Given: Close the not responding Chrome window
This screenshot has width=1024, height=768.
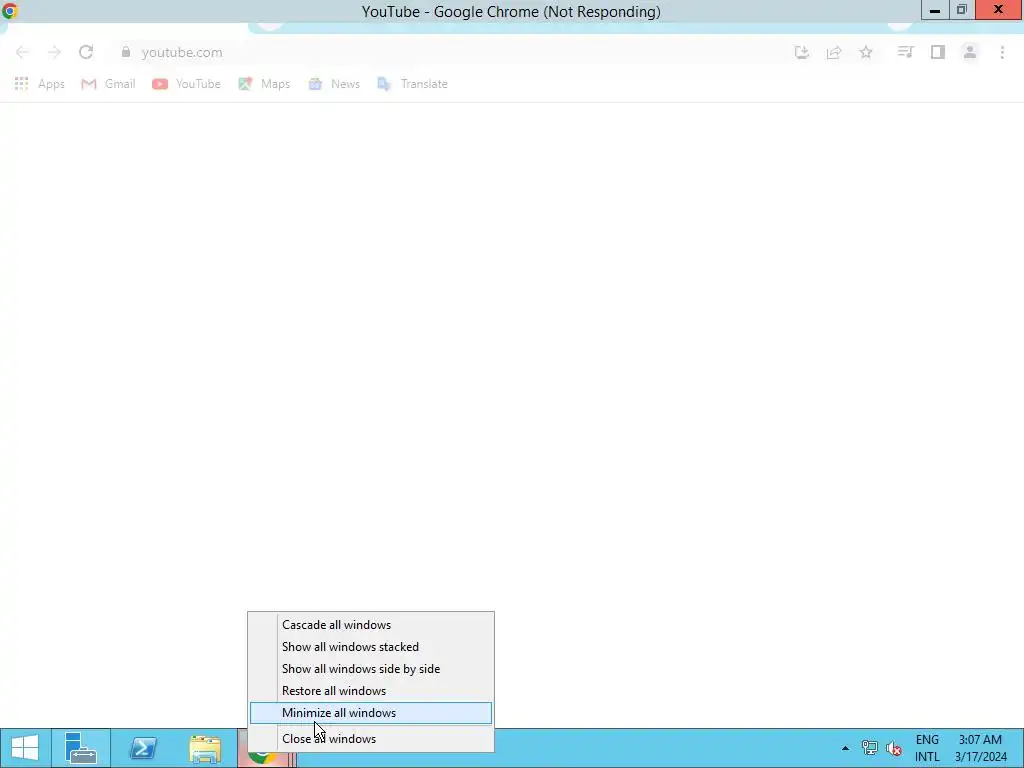Looking at the screenshot, I should coord(999,10).
